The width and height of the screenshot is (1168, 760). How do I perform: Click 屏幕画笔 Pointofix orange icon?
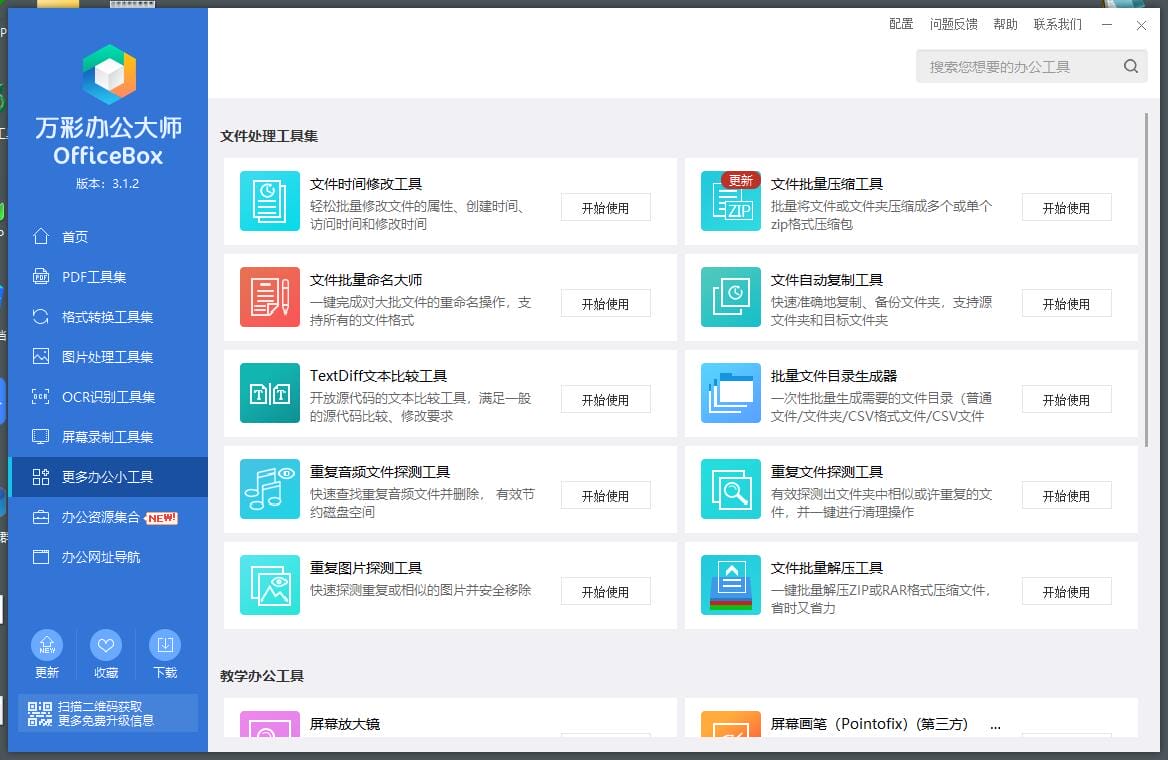pos(731,724)
